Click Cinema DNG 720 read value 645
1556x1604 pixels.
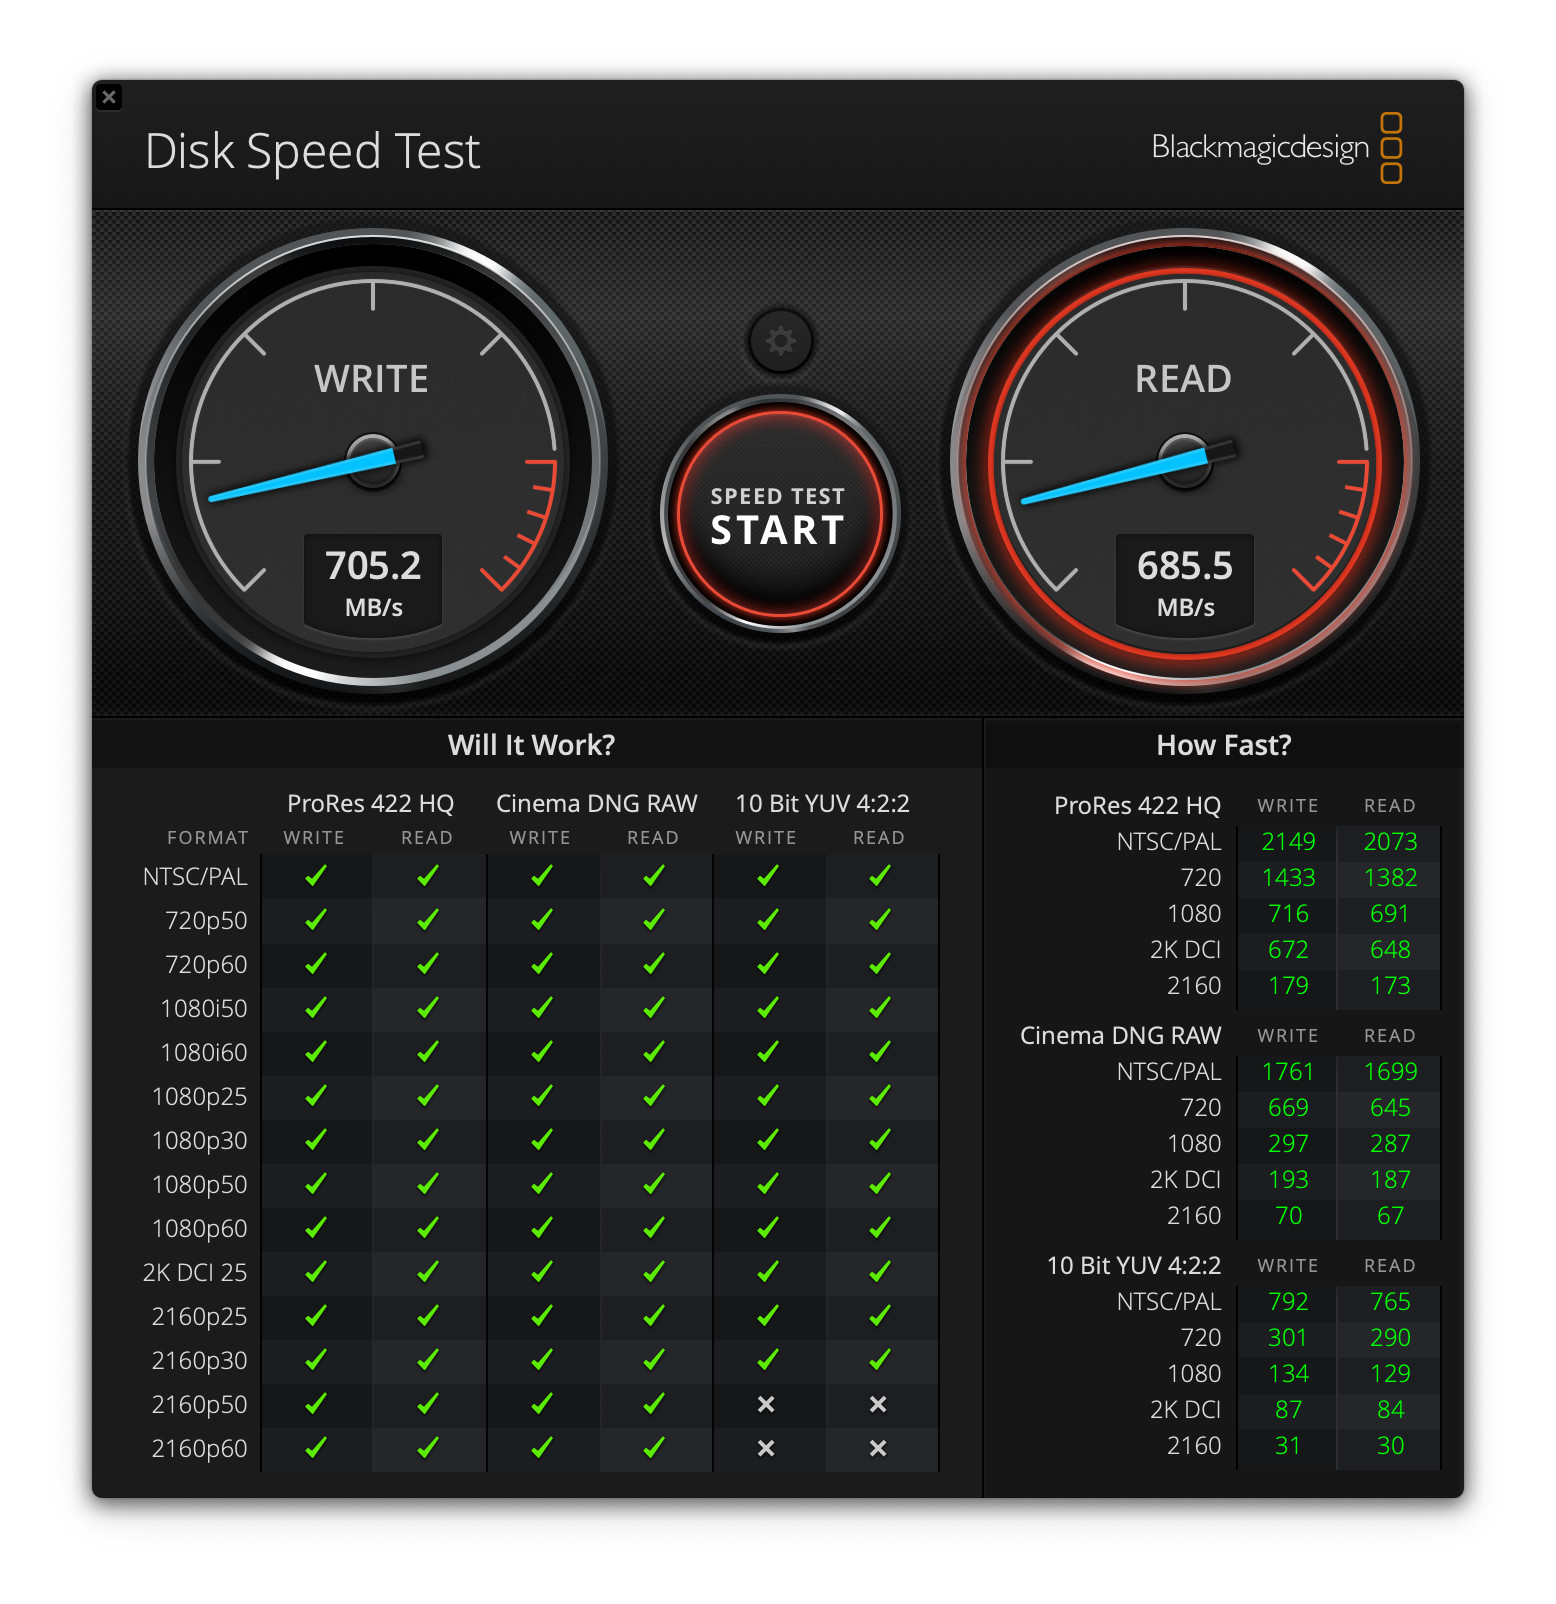1390,1108
